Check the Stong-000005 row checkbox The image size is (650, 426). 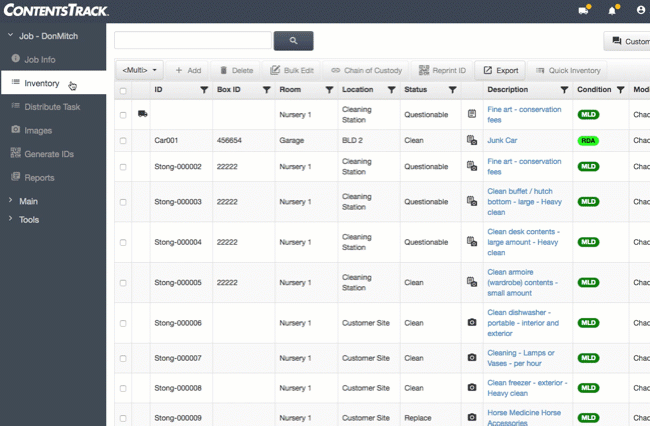pos(123,283)
